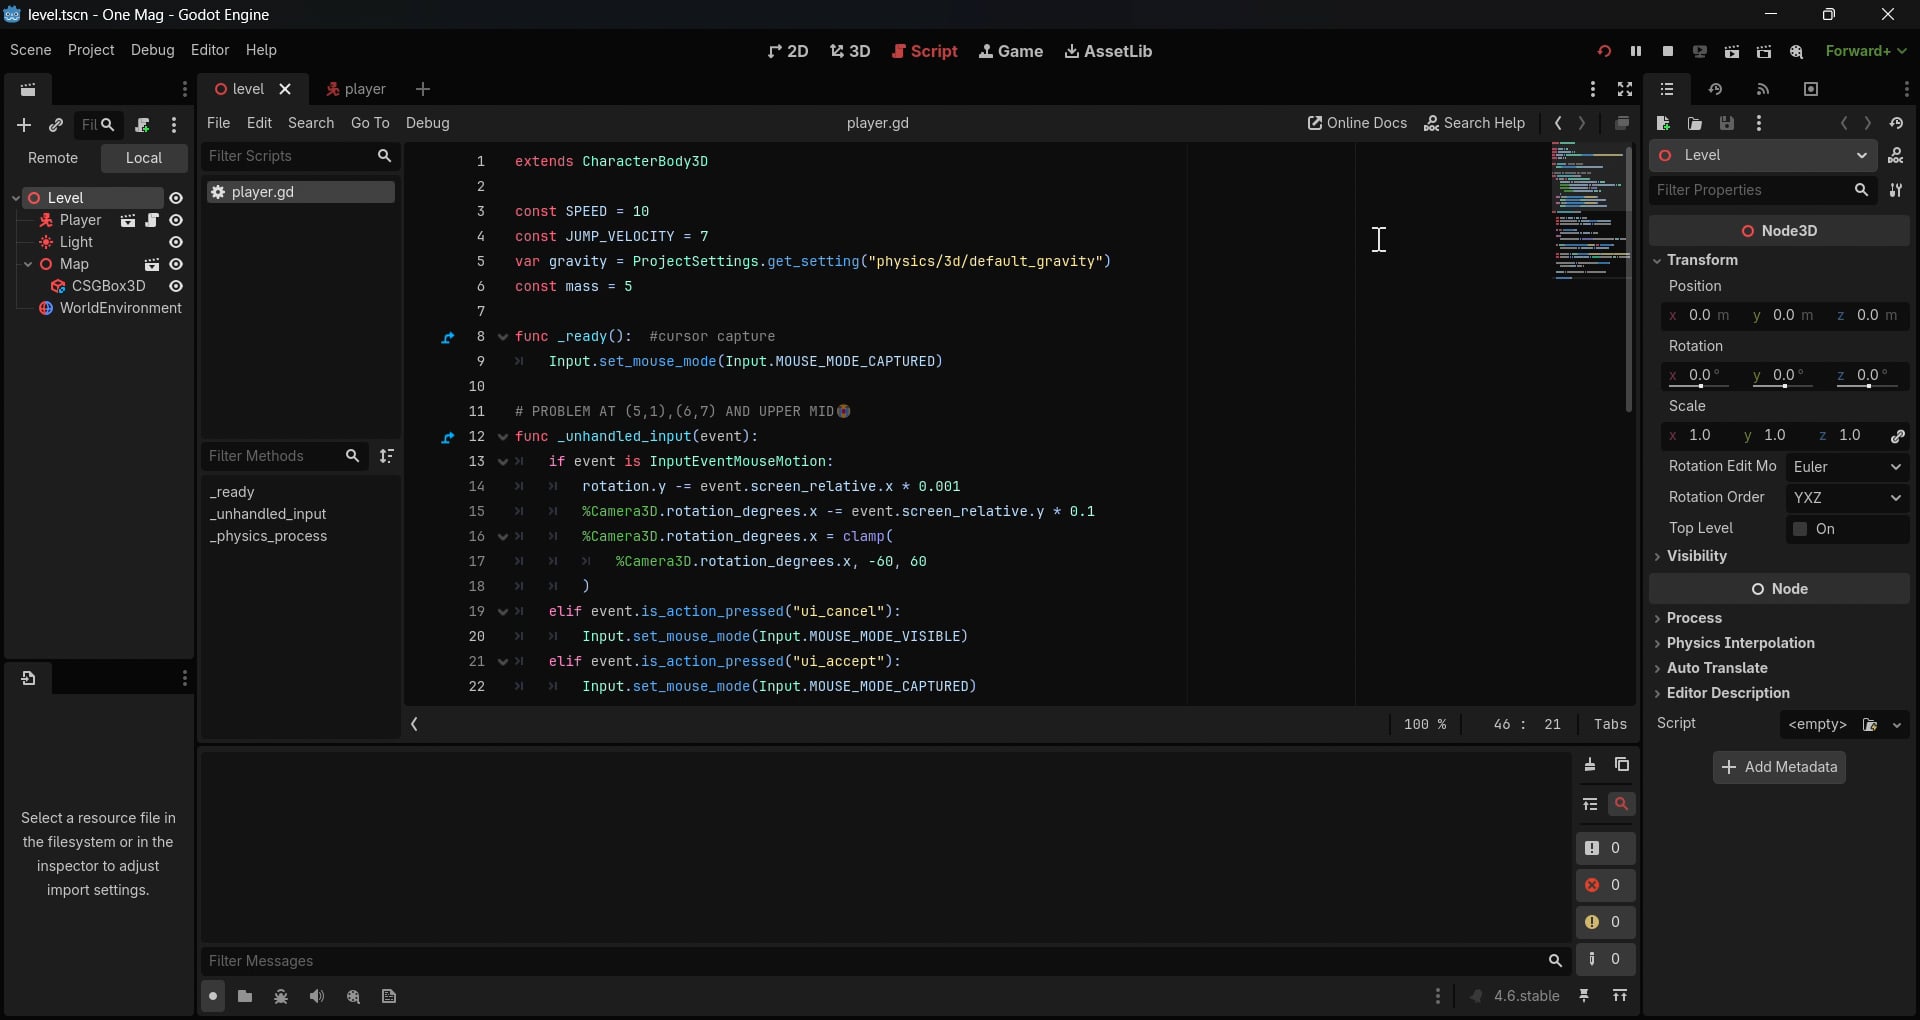
Task: Hide the Player node
Action: pyautogui.click(x=176, y=220)
